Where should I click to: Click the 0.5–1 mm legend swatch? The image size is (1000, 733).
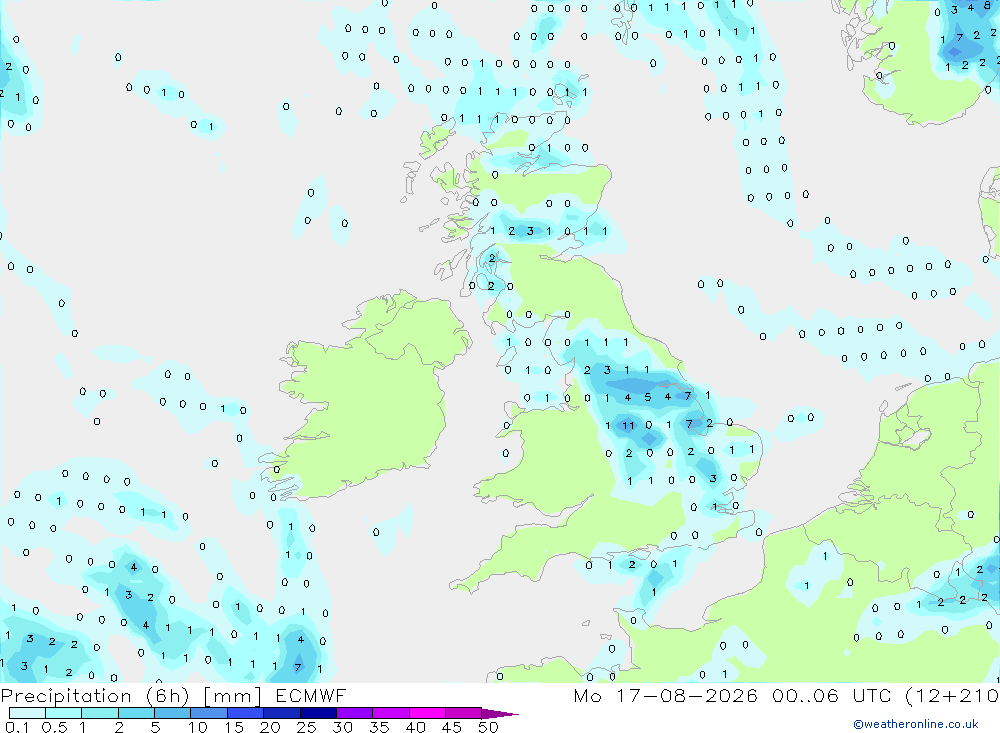point(63,713)
